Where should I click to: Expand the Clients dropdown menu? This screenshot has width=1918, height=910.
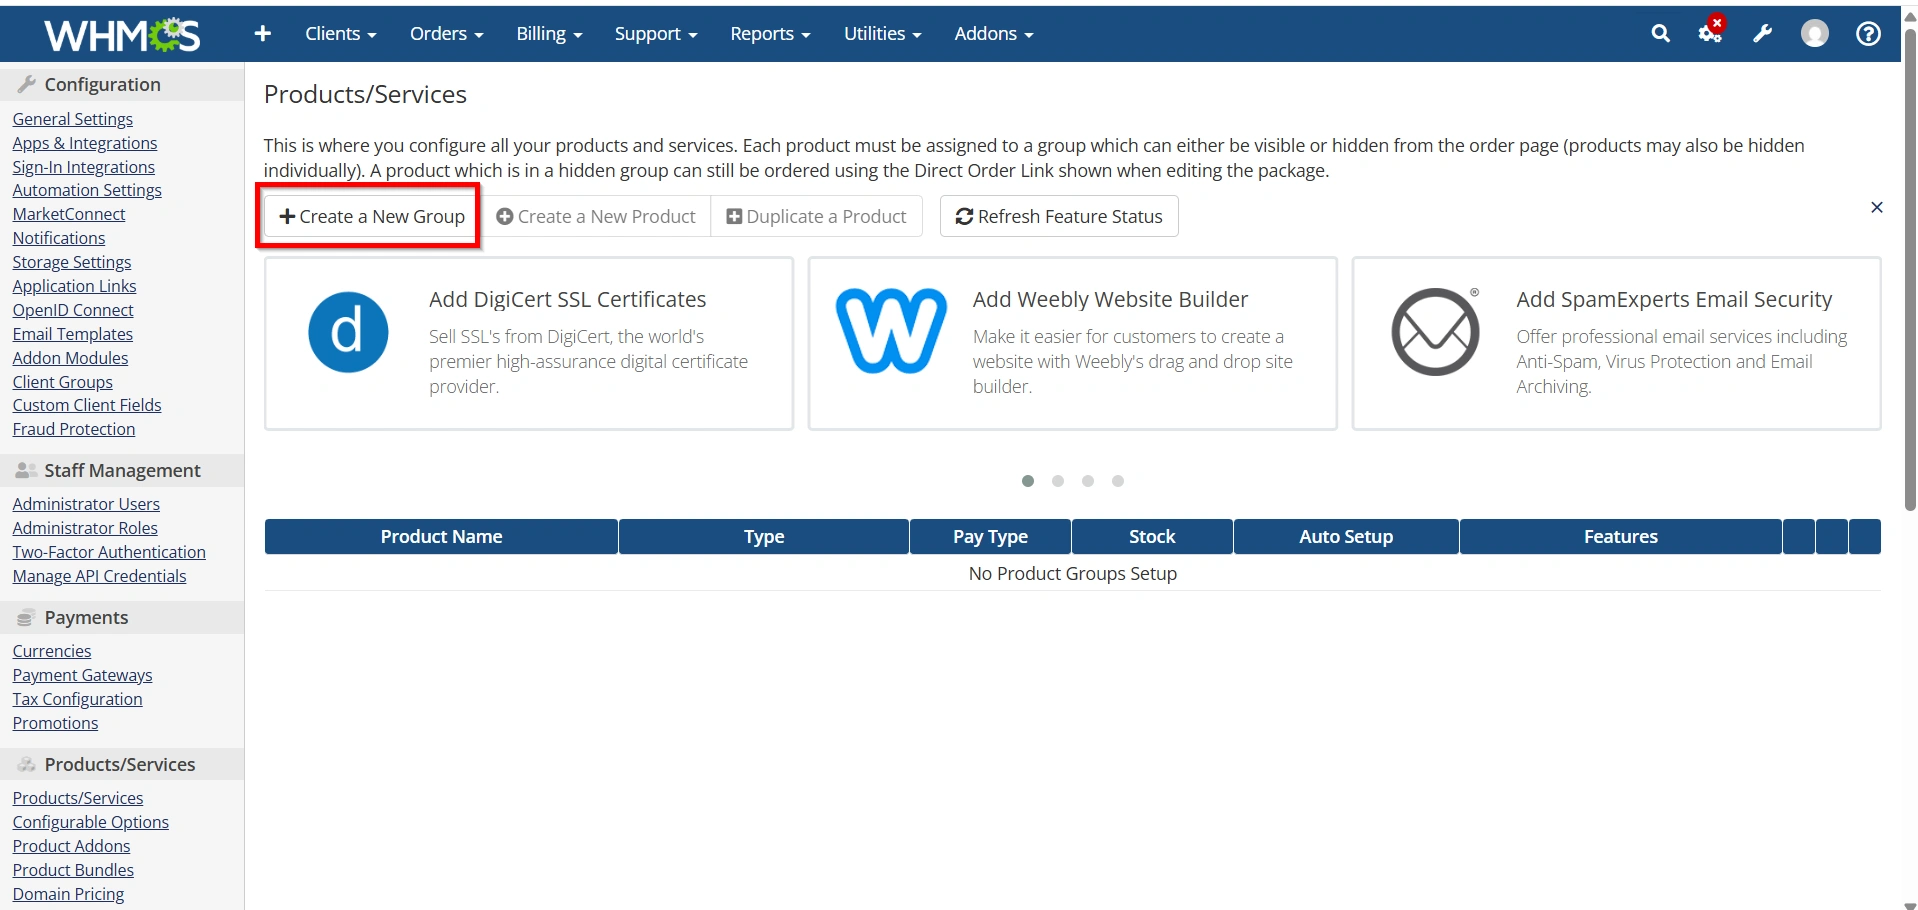(340, 34)
